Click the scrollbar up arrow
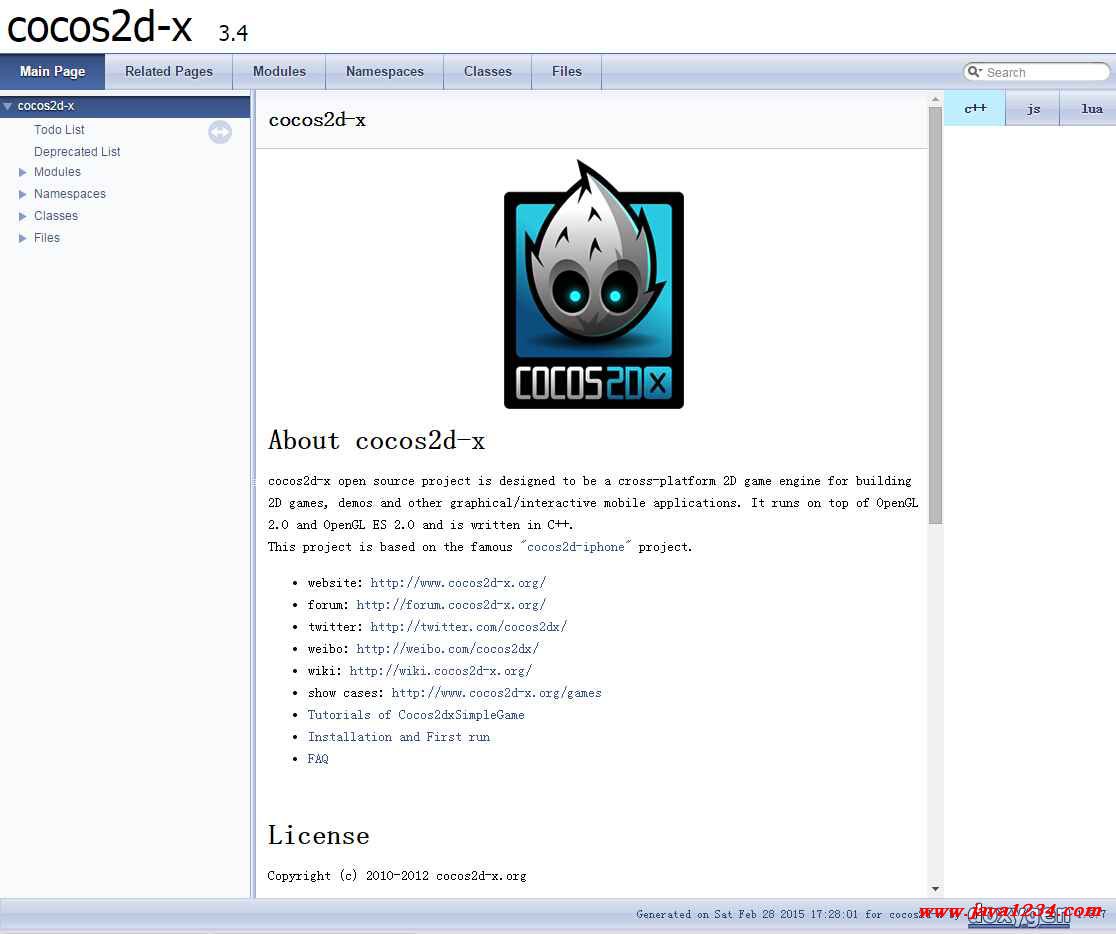The width and height of the screenshot is (1116, 934). [x=935, y=100]
